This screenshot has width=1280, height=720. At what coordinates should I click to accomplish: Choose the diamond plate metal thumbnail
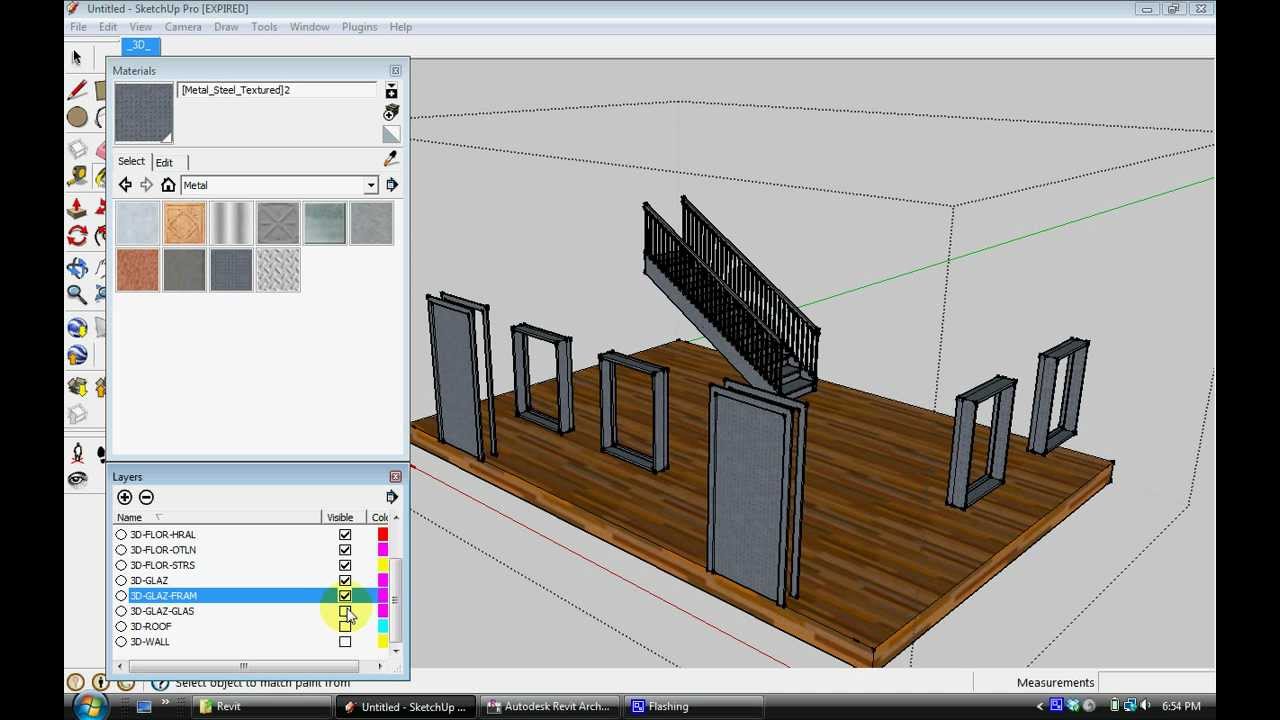278,270
